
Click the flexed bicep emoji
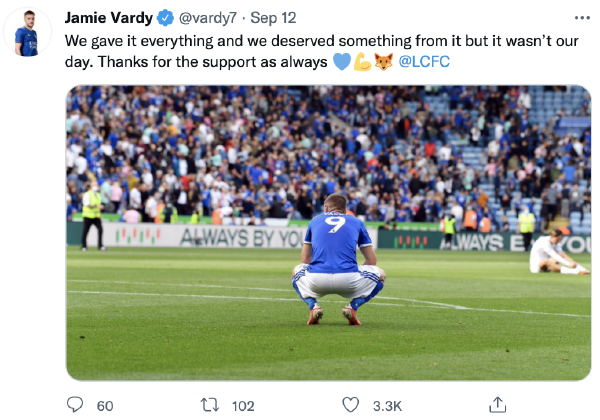[362, 62]
